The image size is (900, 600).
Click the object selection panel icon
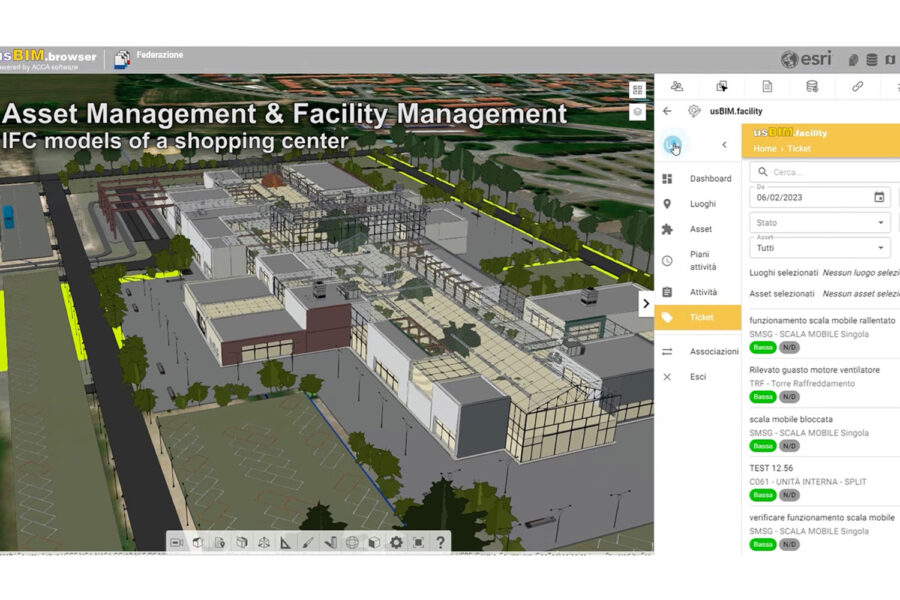pyautogui.click(x=722, y=87)
